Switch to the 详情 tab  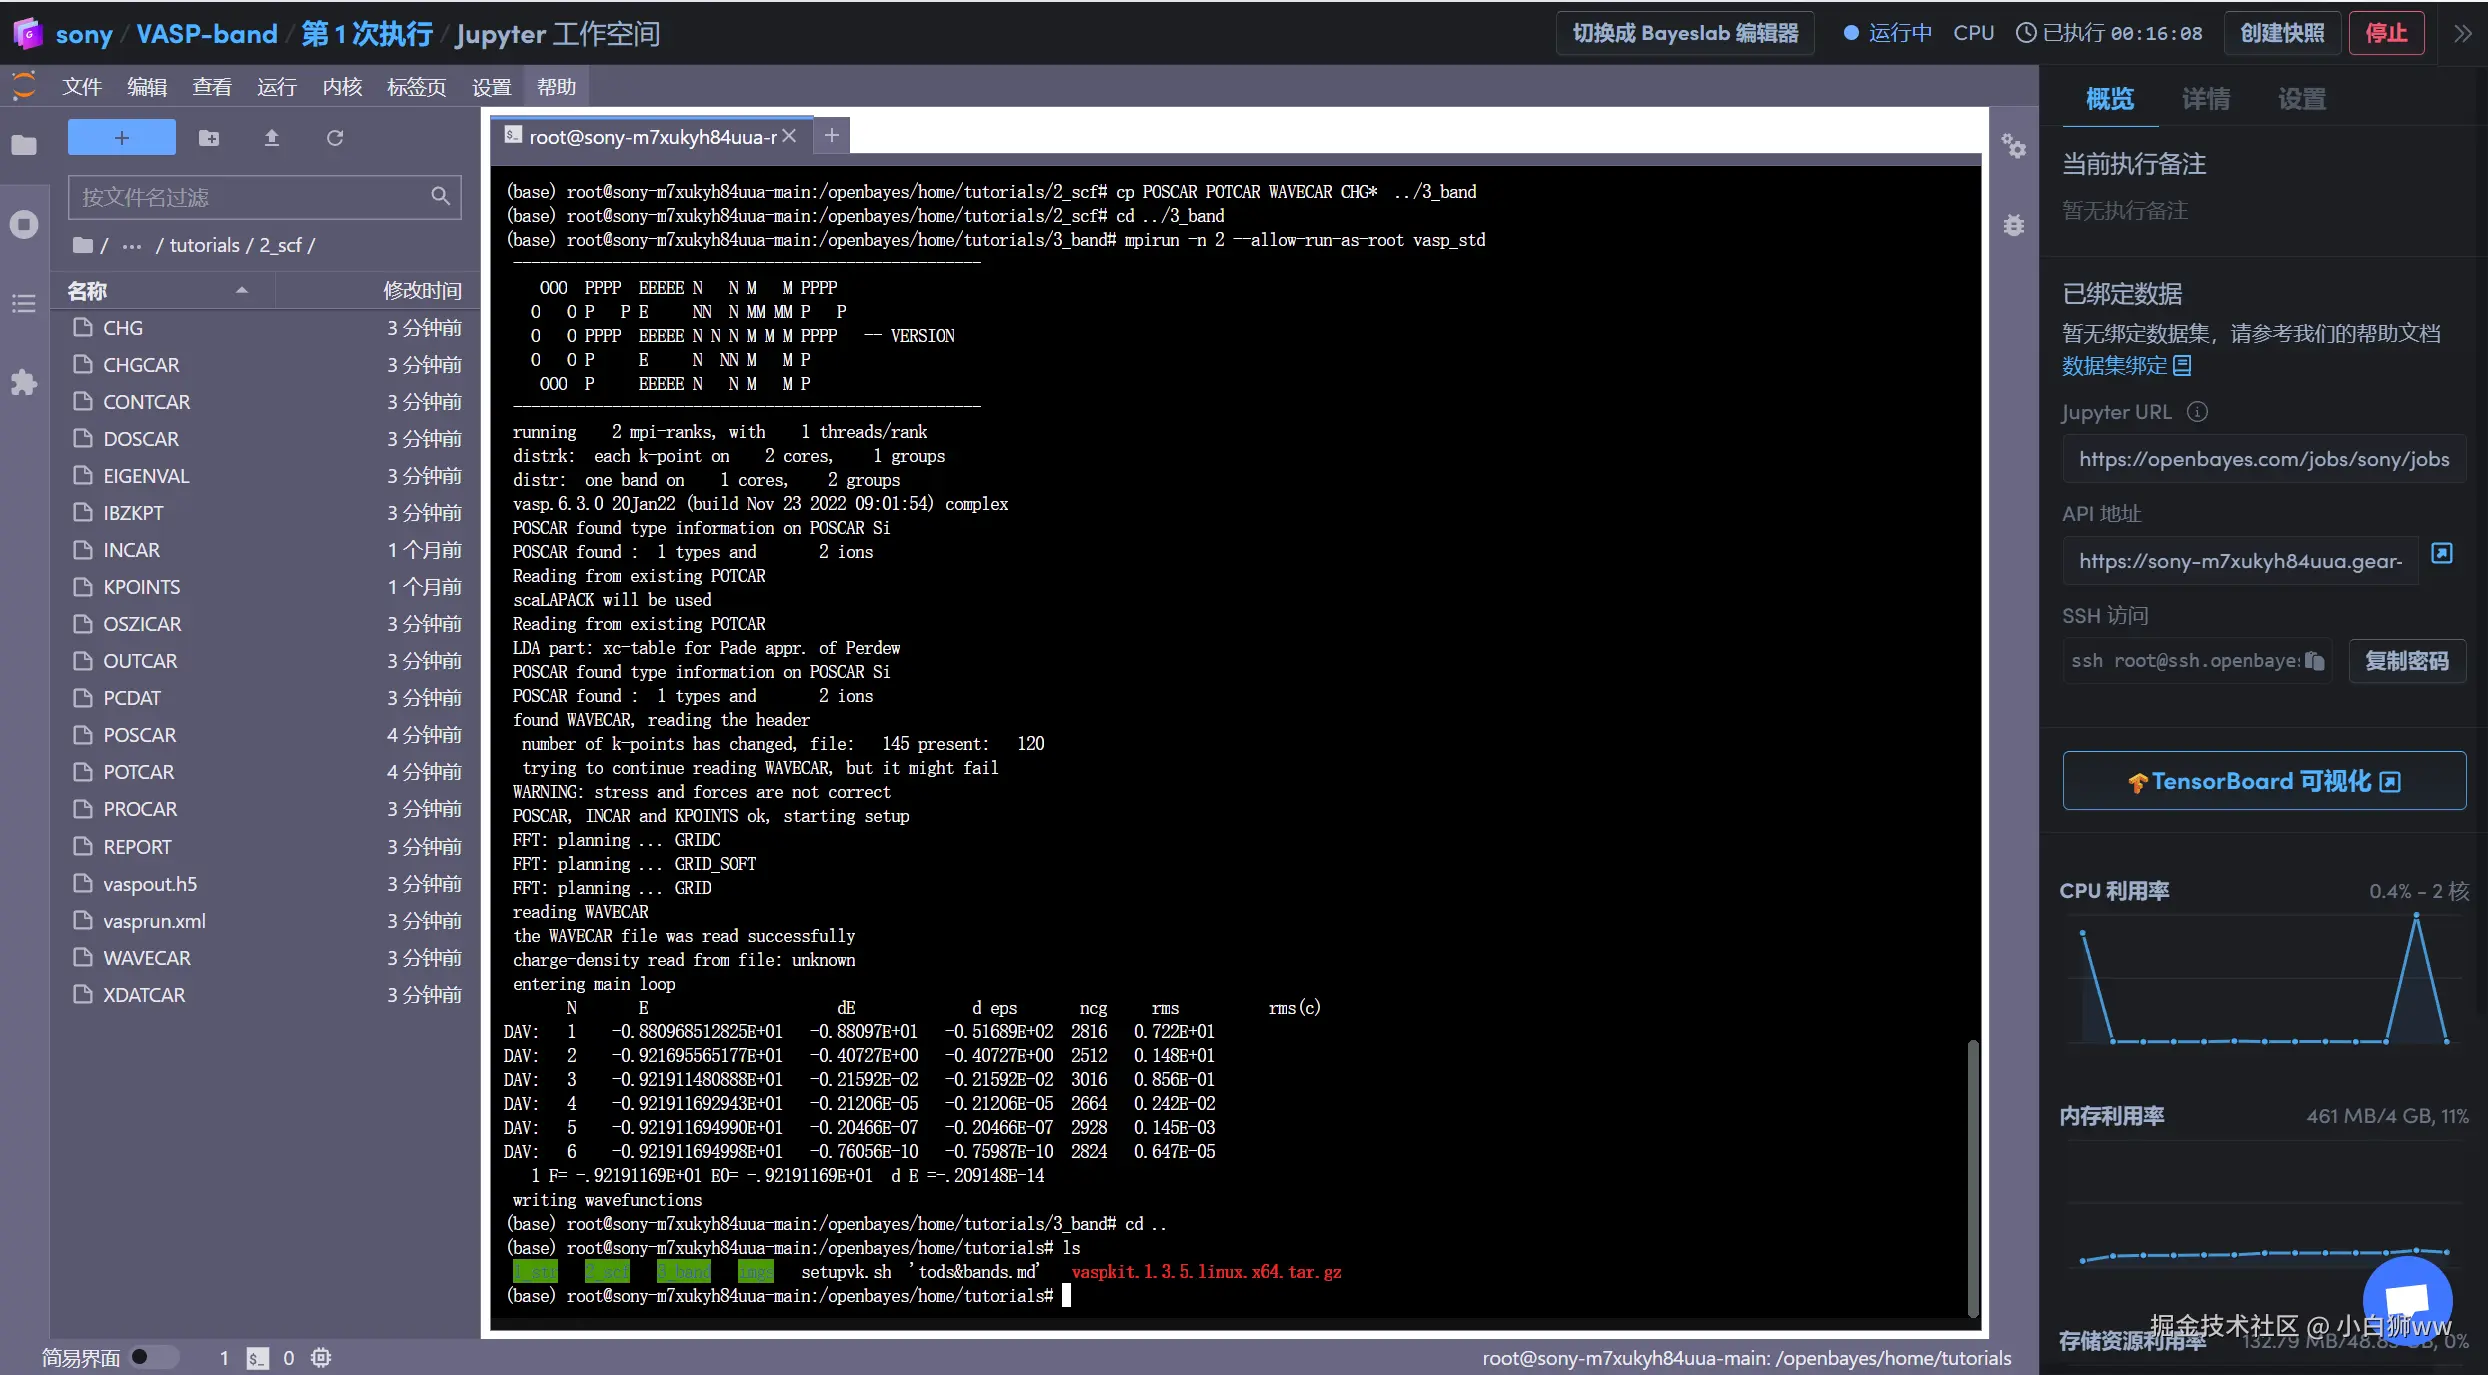pyautogui.click(x=2205, y=99)
